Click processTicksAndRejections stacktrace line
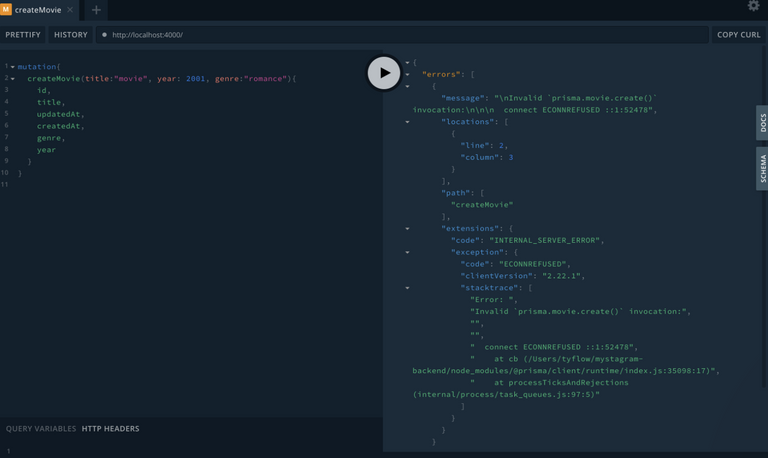The width and height of the screenshot is (768, 458). point(521,388)
